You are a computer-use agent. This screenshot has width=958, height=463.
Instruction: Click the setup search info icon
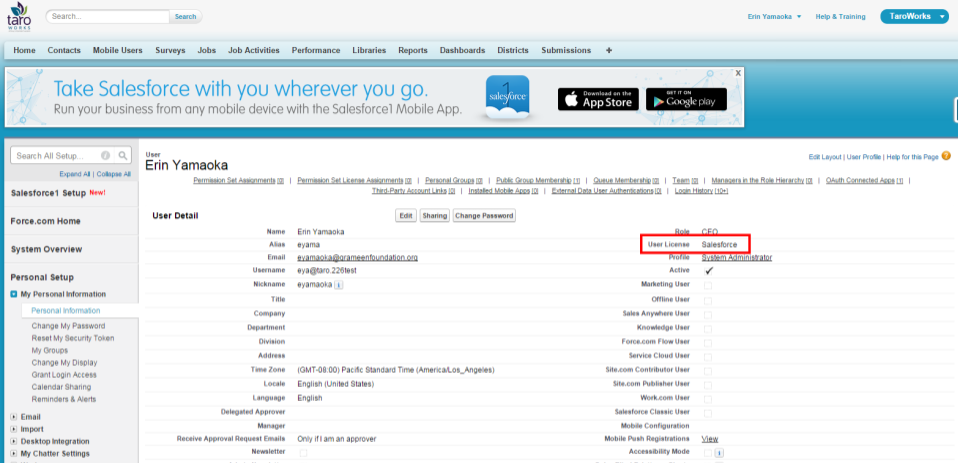click(105, 156)
